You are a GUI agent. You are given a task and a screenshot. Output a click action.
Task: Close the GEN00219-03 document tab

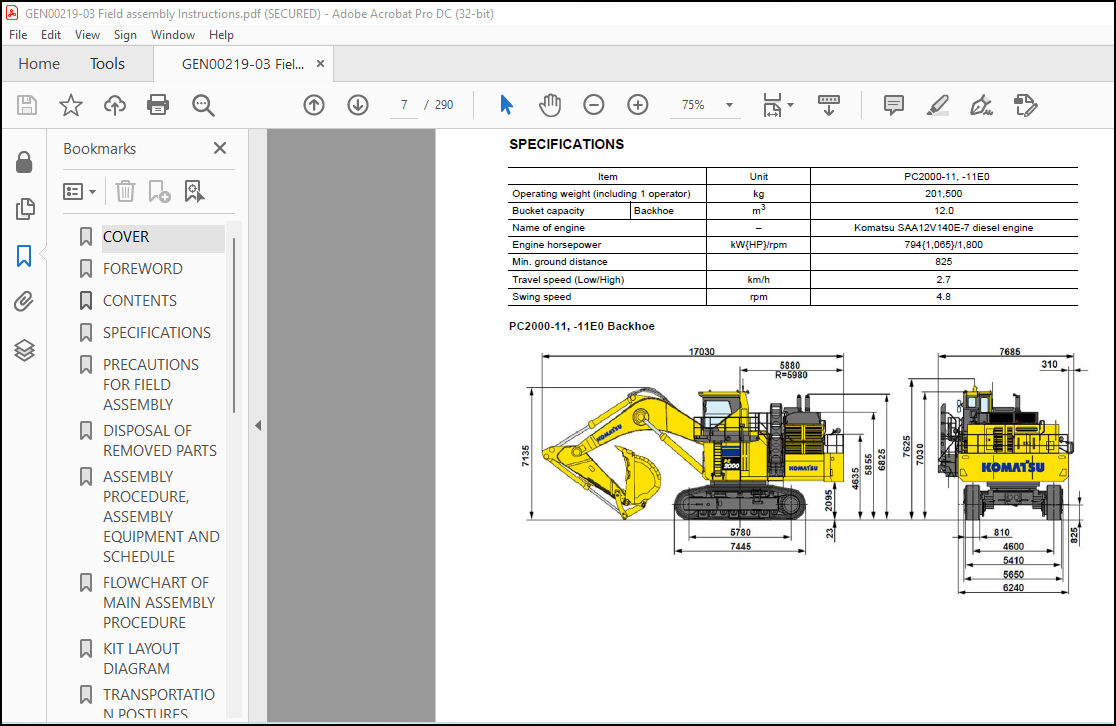tap(320, 63)
